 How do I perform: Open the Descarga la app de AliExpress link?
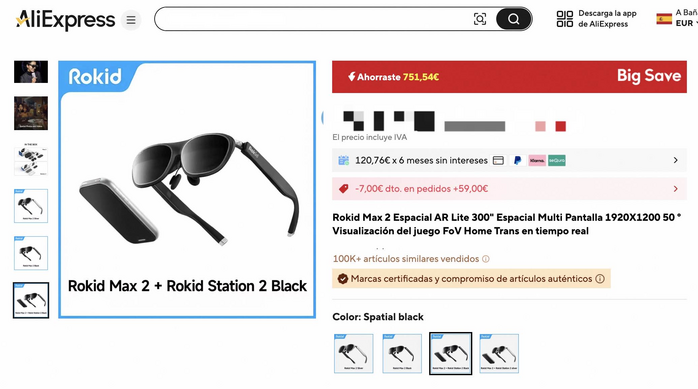click(x=607, y=19)
